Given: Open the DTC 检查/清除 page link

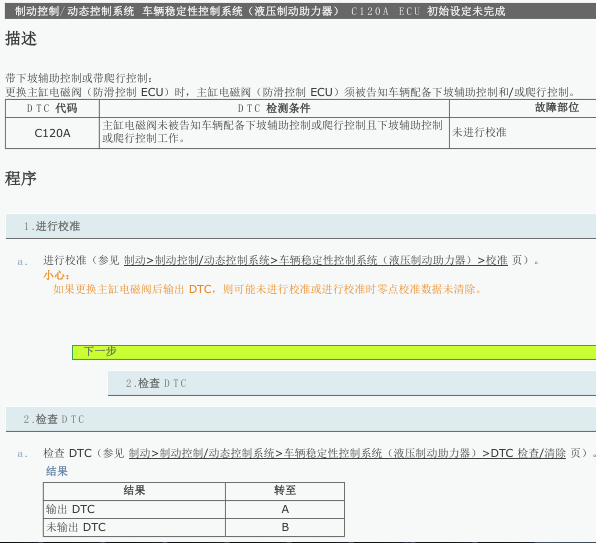Looking at the screenshot, I should 347,453.
